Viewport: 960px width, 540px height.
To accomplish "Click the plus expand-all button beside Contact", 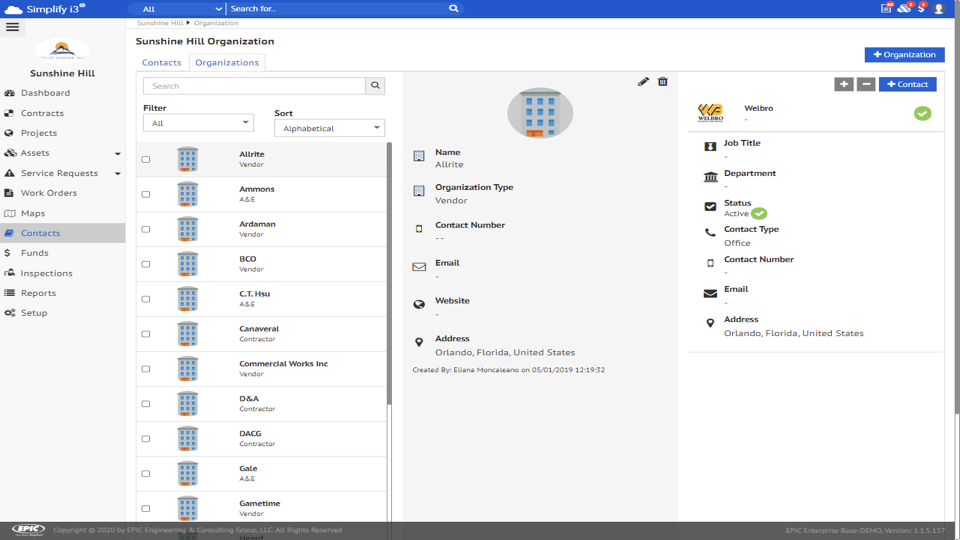I will pos(844,85).
